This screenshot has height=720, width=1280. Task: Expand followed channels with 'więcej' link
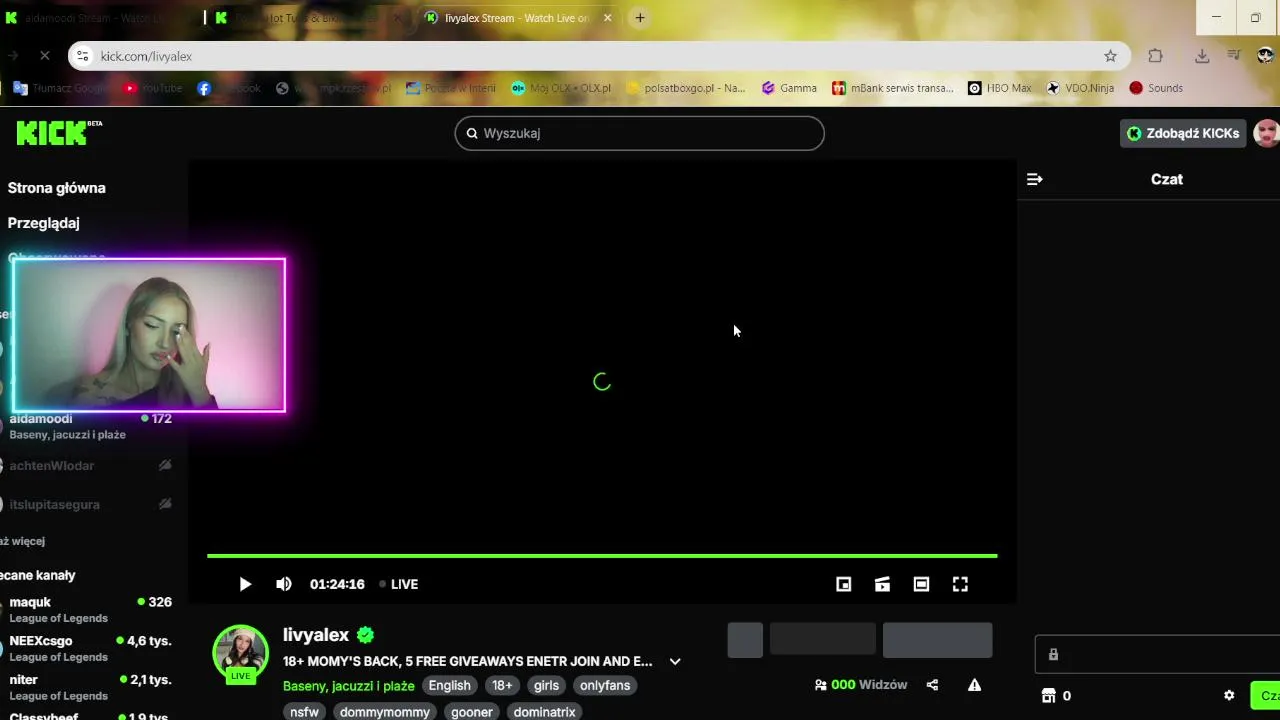[22, 541]
